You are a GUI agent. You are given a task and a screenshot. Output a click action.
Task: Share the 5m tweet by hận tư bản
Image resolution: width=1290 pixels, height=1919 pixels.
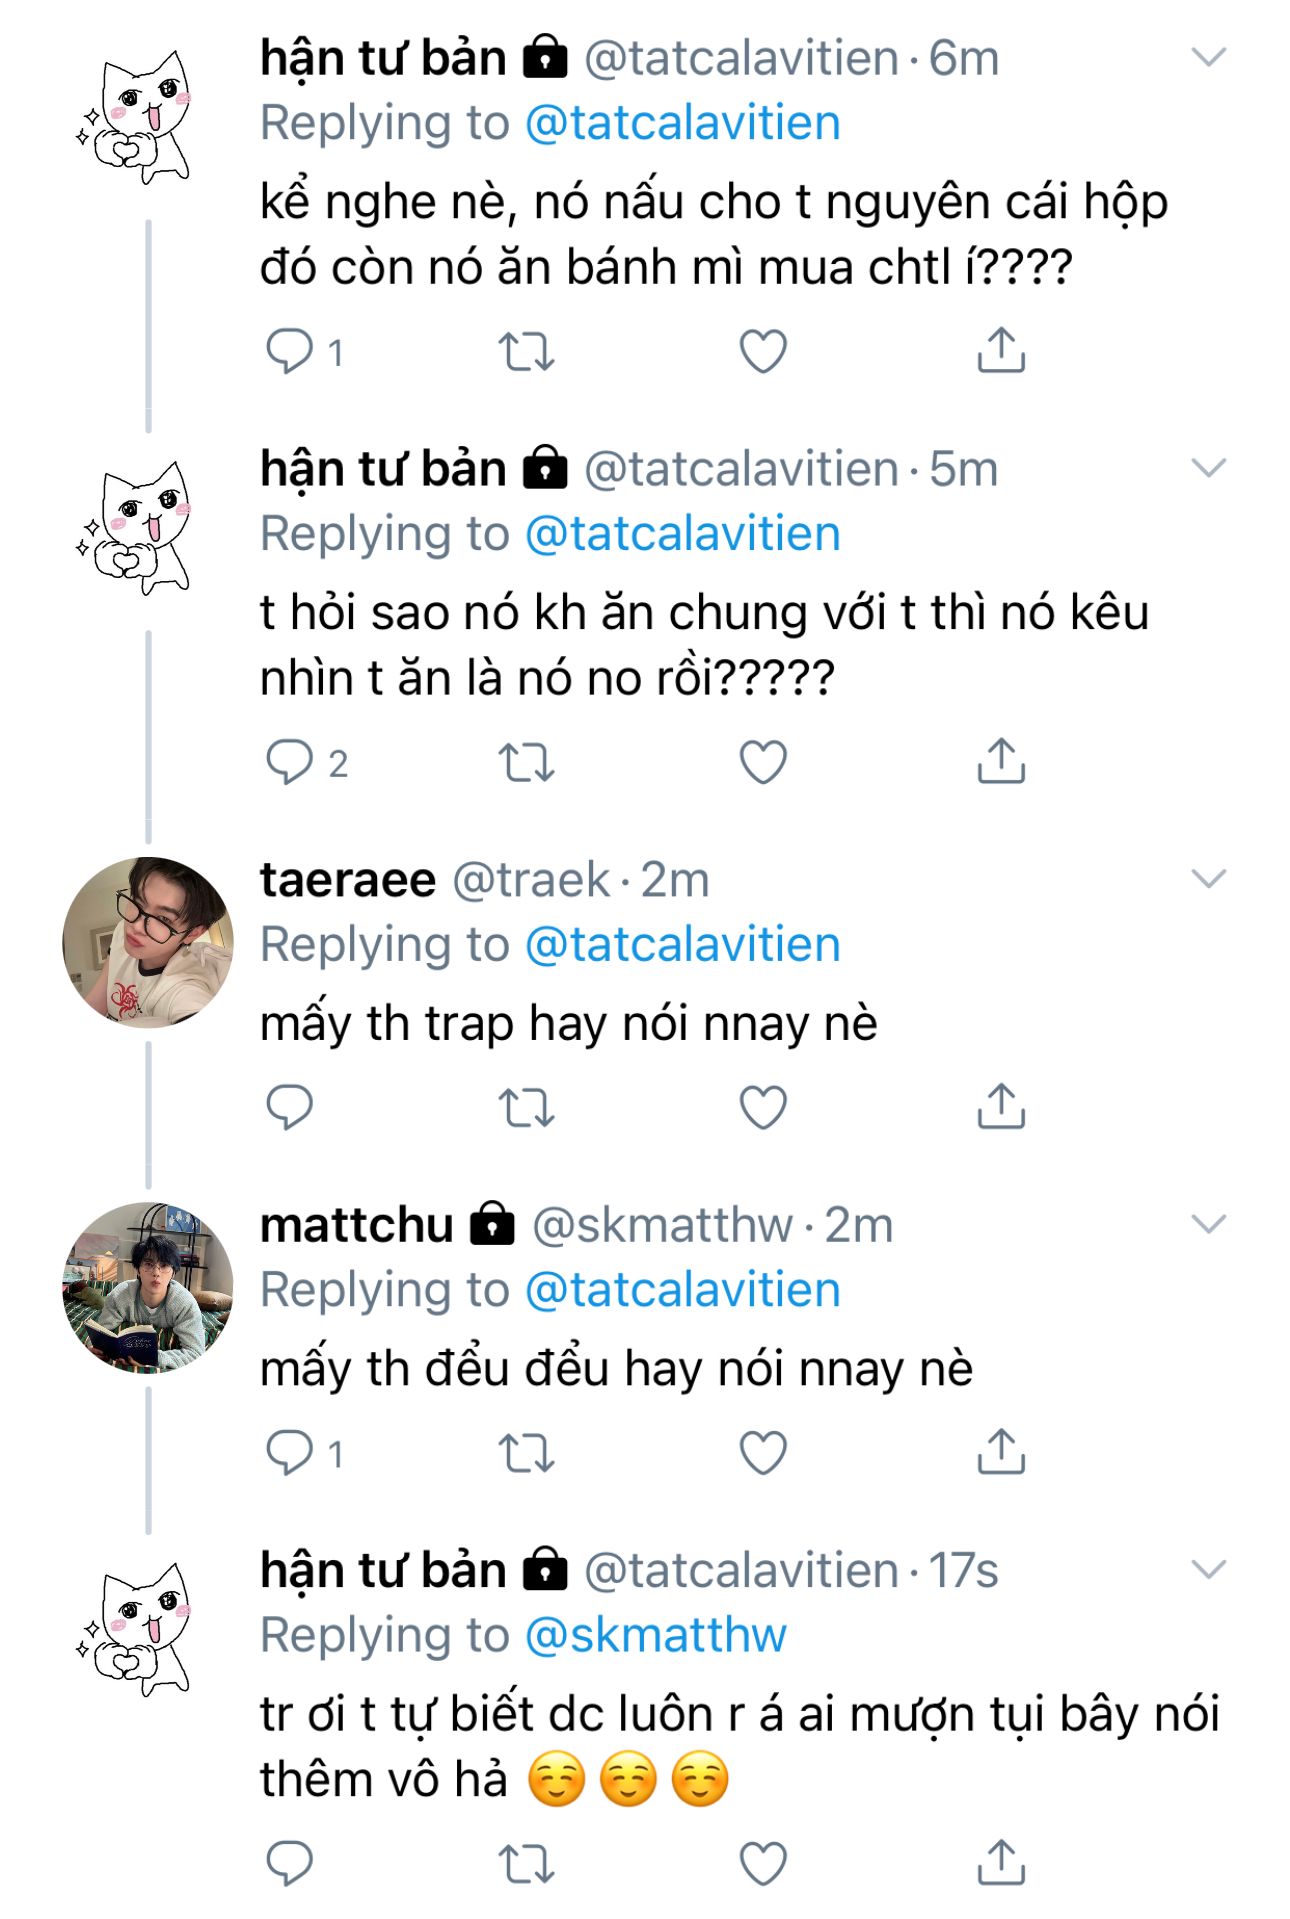[1001, 761]
